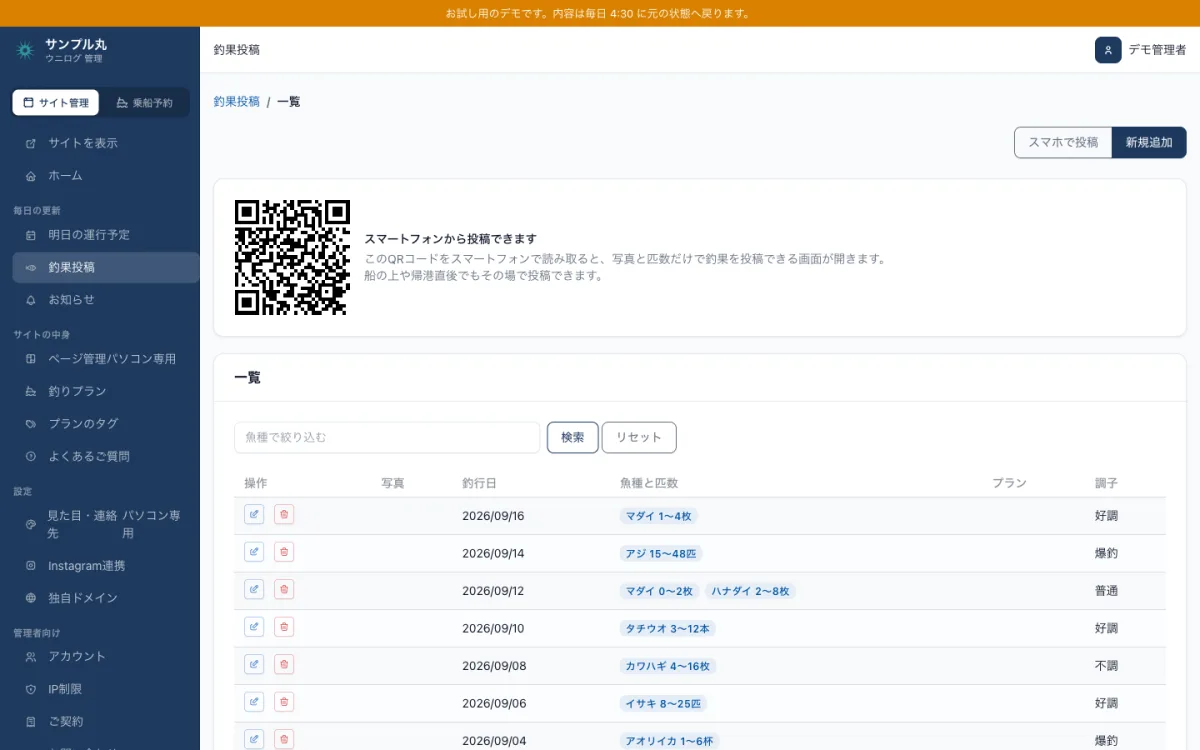Click the マダイ 1〜4枚 tag
The width and height of the screenshot is (1200, 750).
pyautogui.click(x=659, y=516)
